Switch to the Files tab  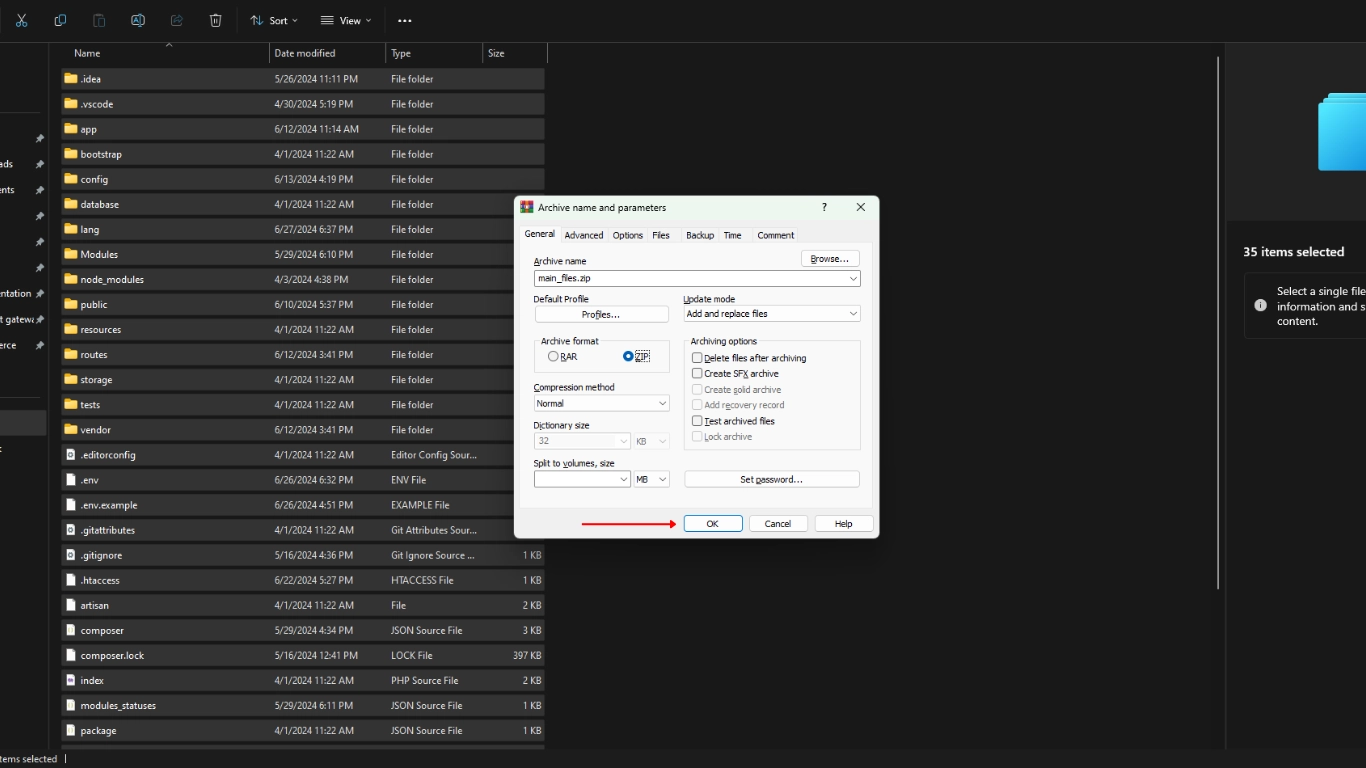(661, 235)
